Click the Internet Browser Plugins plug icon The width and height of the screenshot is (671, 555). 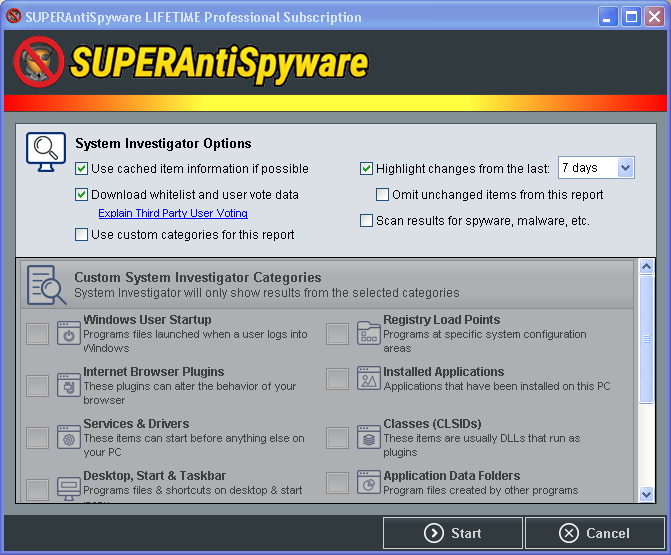(69, 385)
